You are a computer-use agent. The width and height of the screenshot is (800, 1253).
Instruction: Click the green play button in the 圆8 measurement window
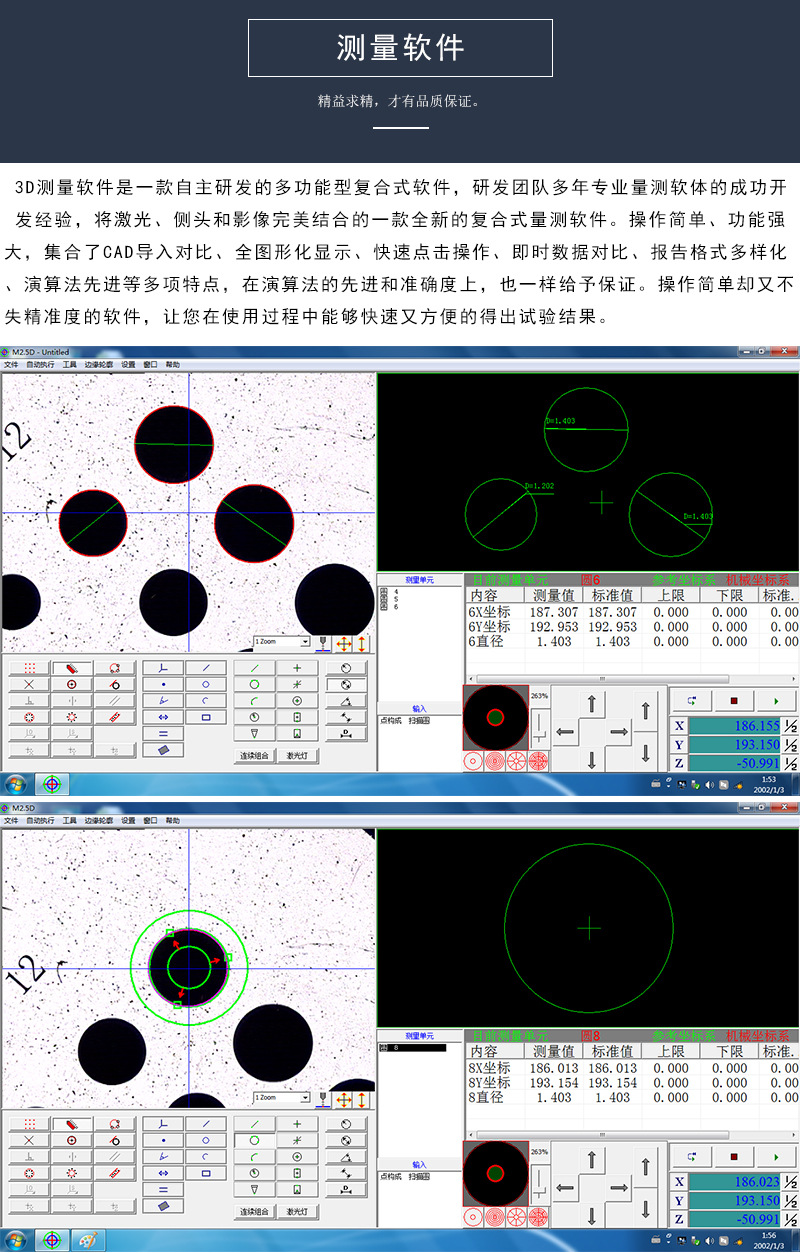point(777,1156)
